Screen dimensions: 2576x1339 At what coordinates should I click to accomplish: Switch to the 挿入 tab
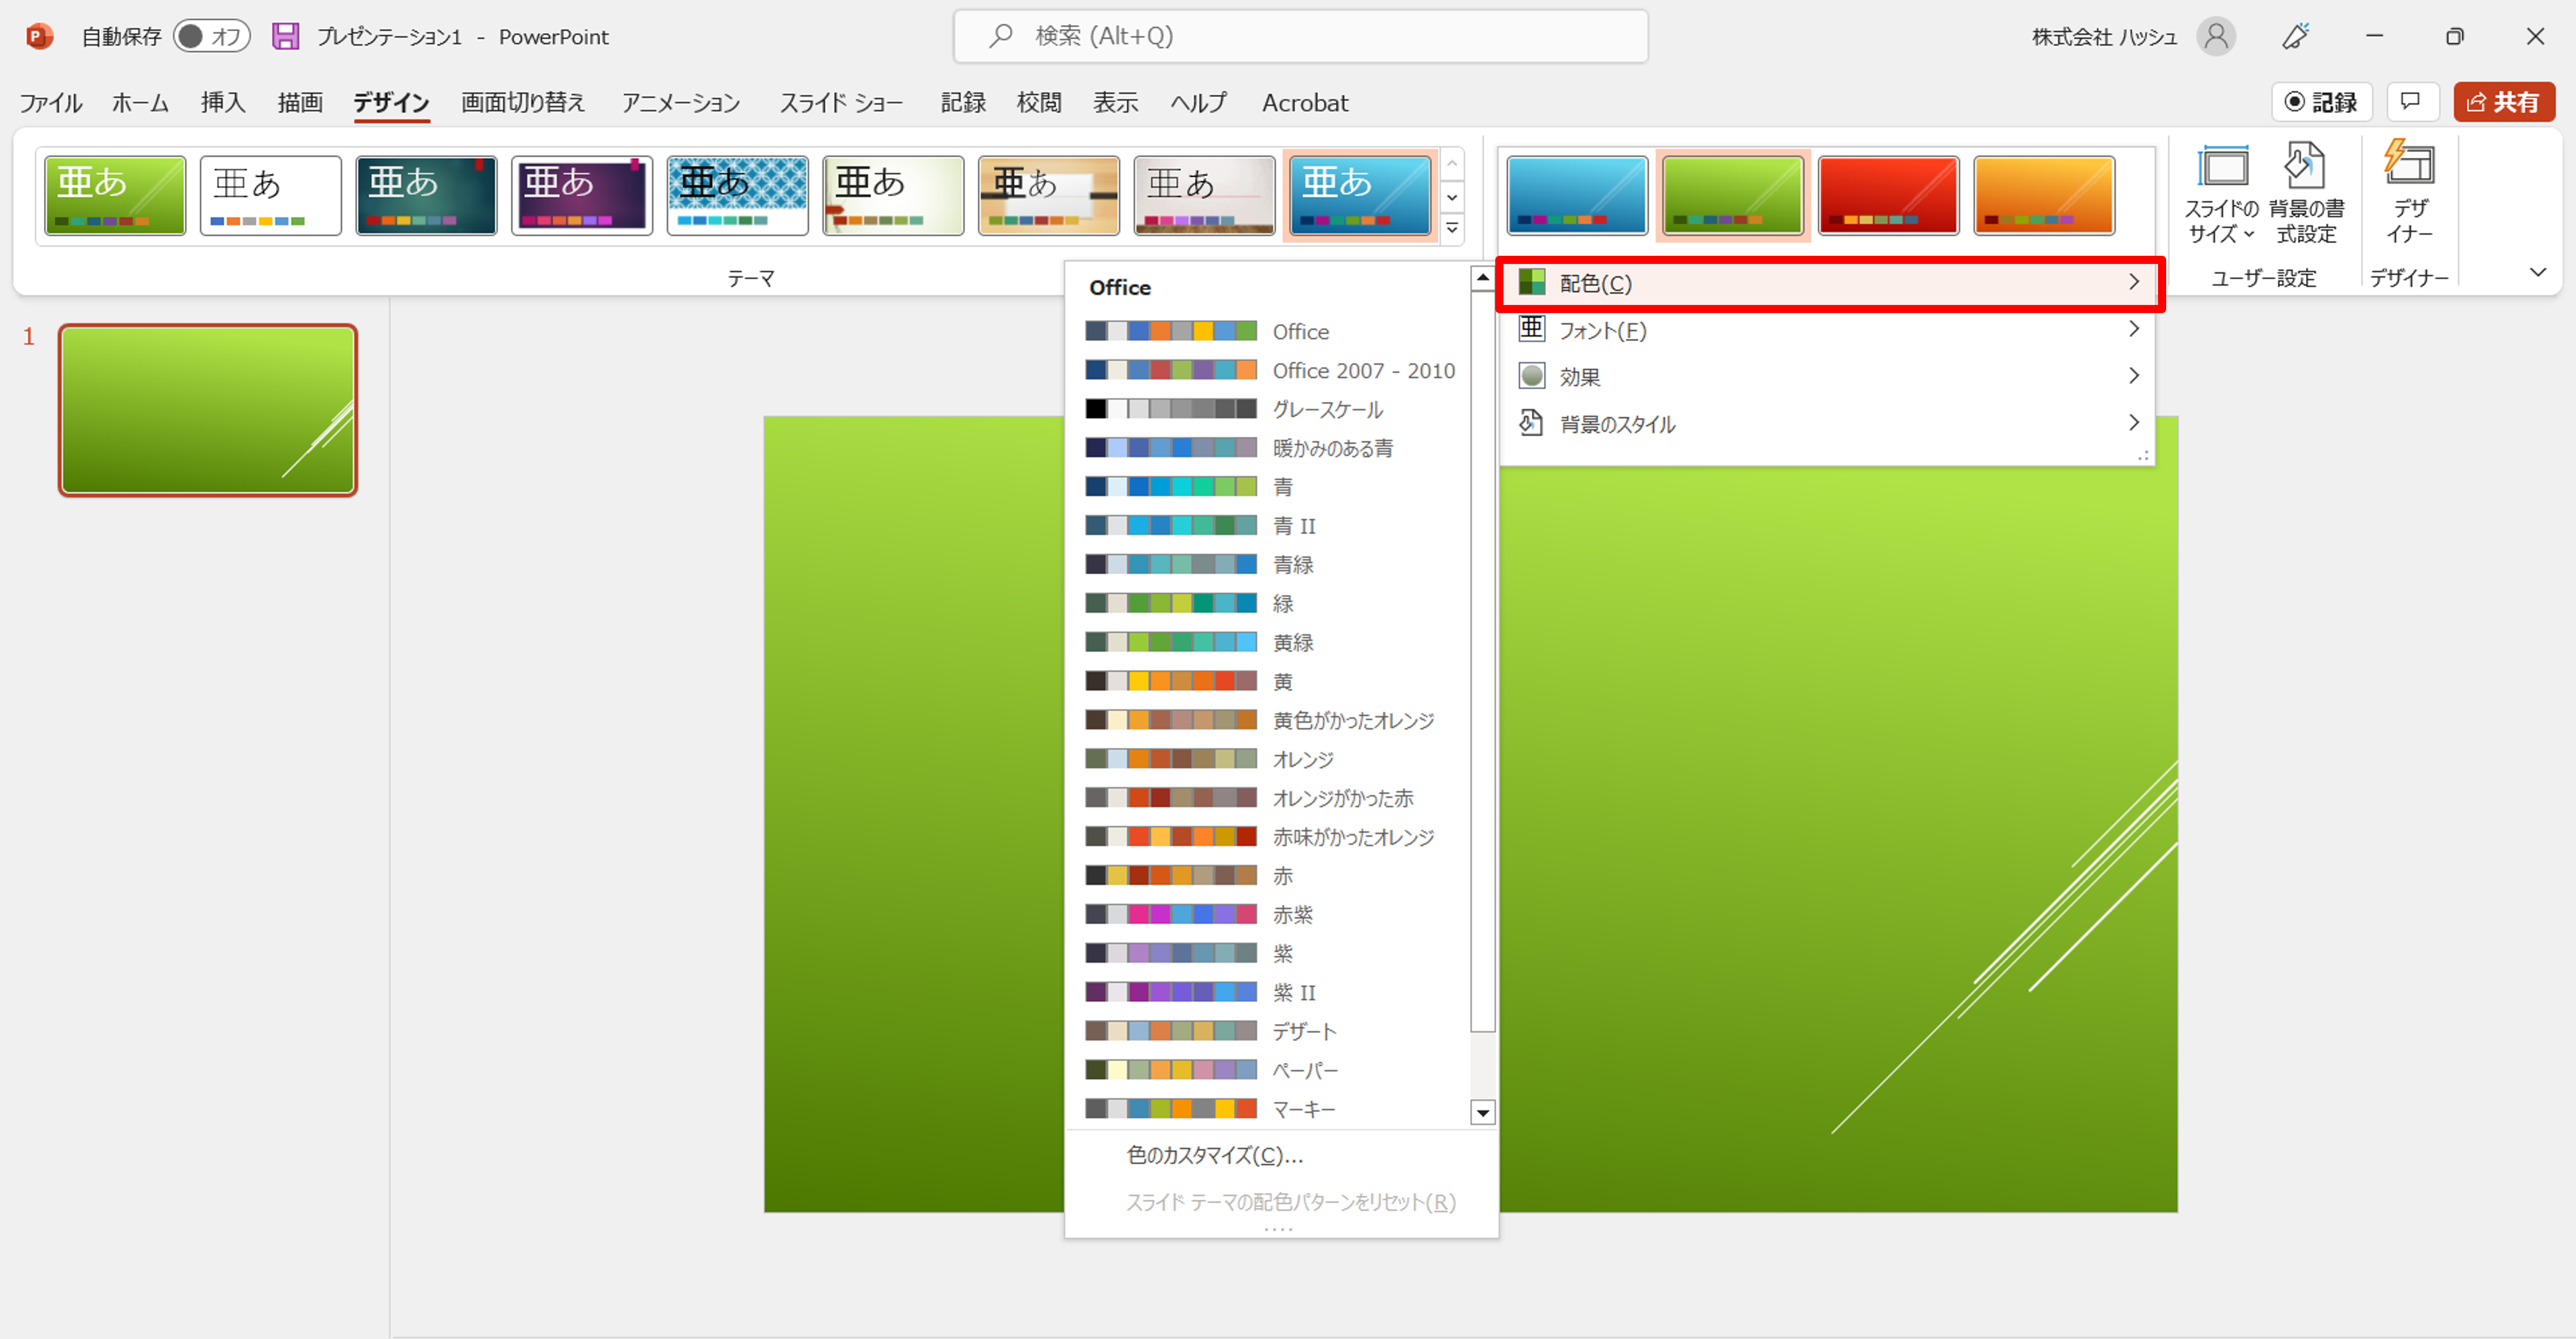223,103
